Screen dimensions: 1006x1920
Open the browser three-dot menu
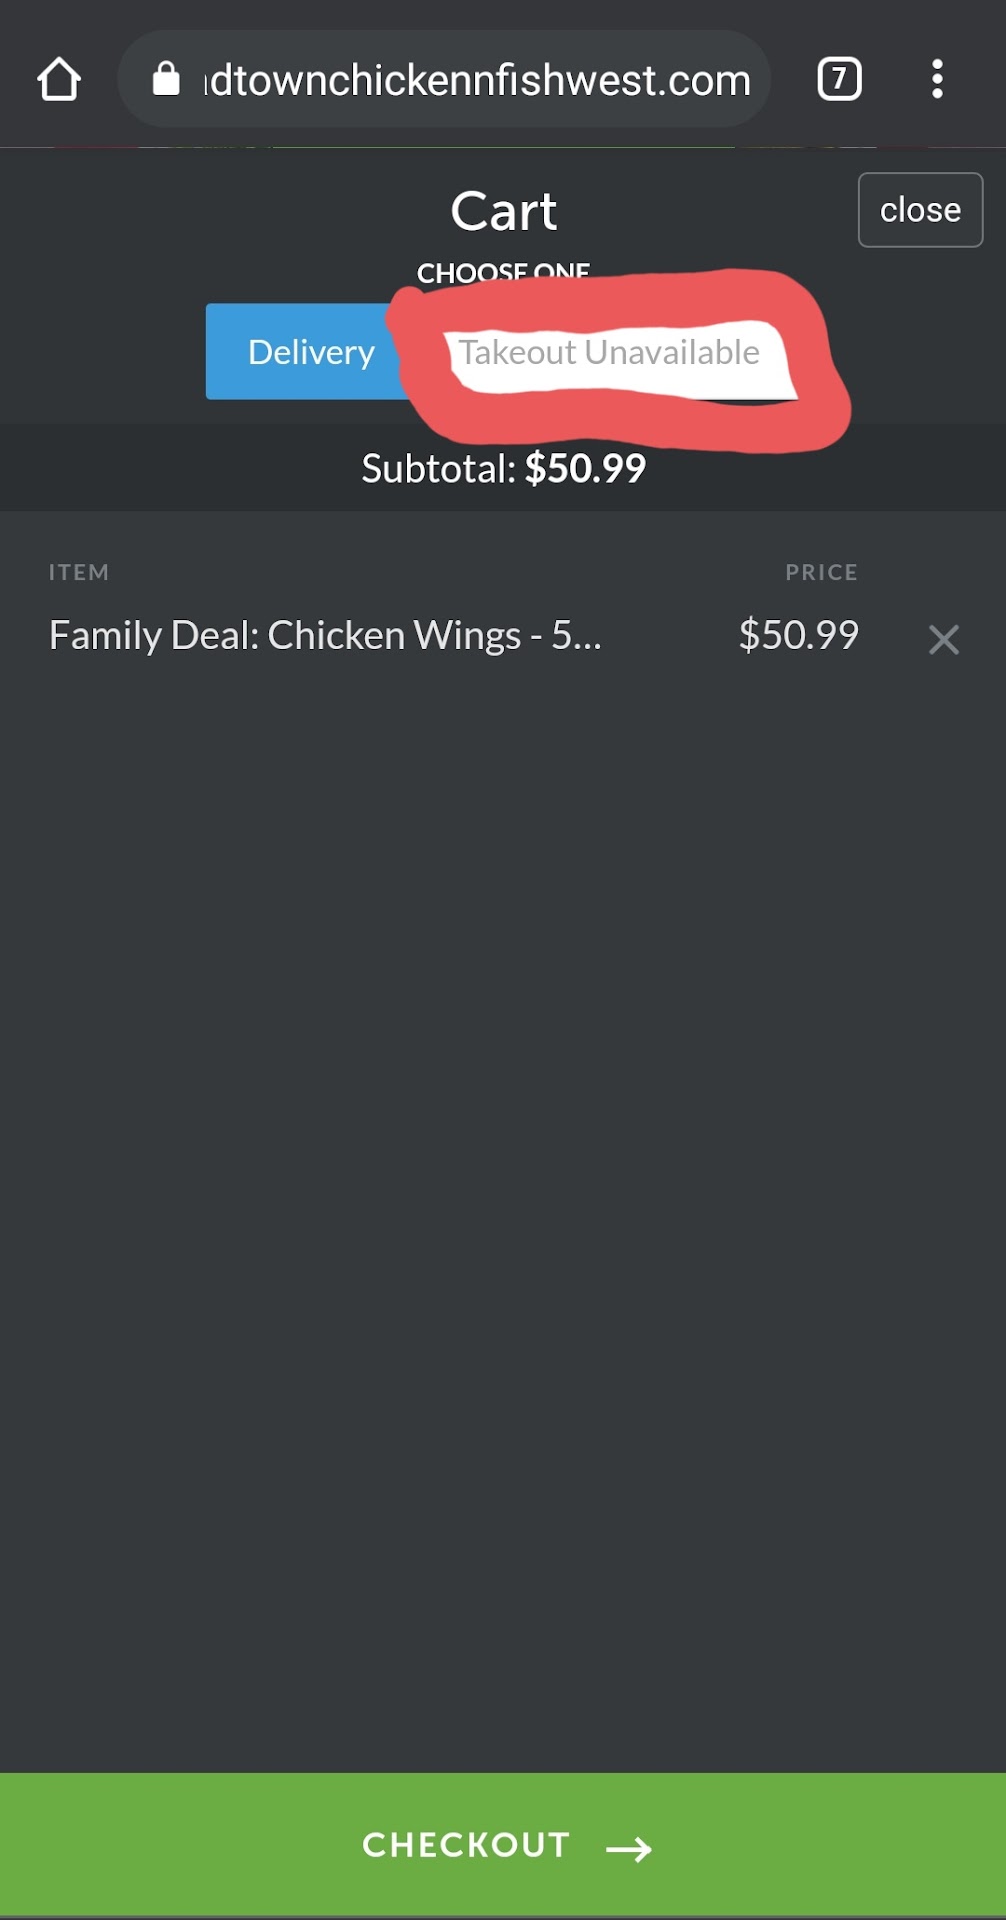[x=937, y=79]
